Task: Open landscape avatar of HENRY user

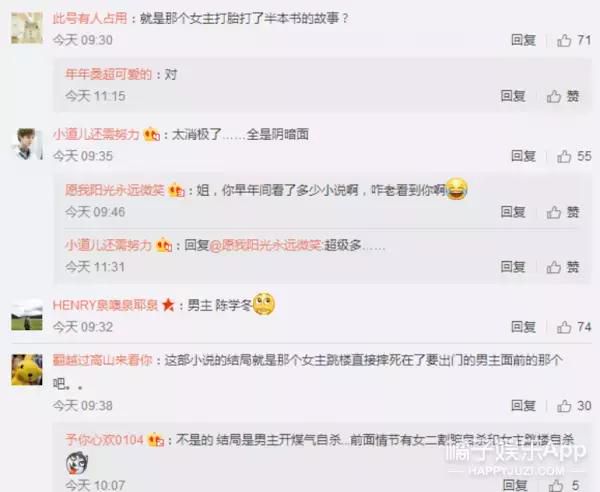Action: point(27,315)
